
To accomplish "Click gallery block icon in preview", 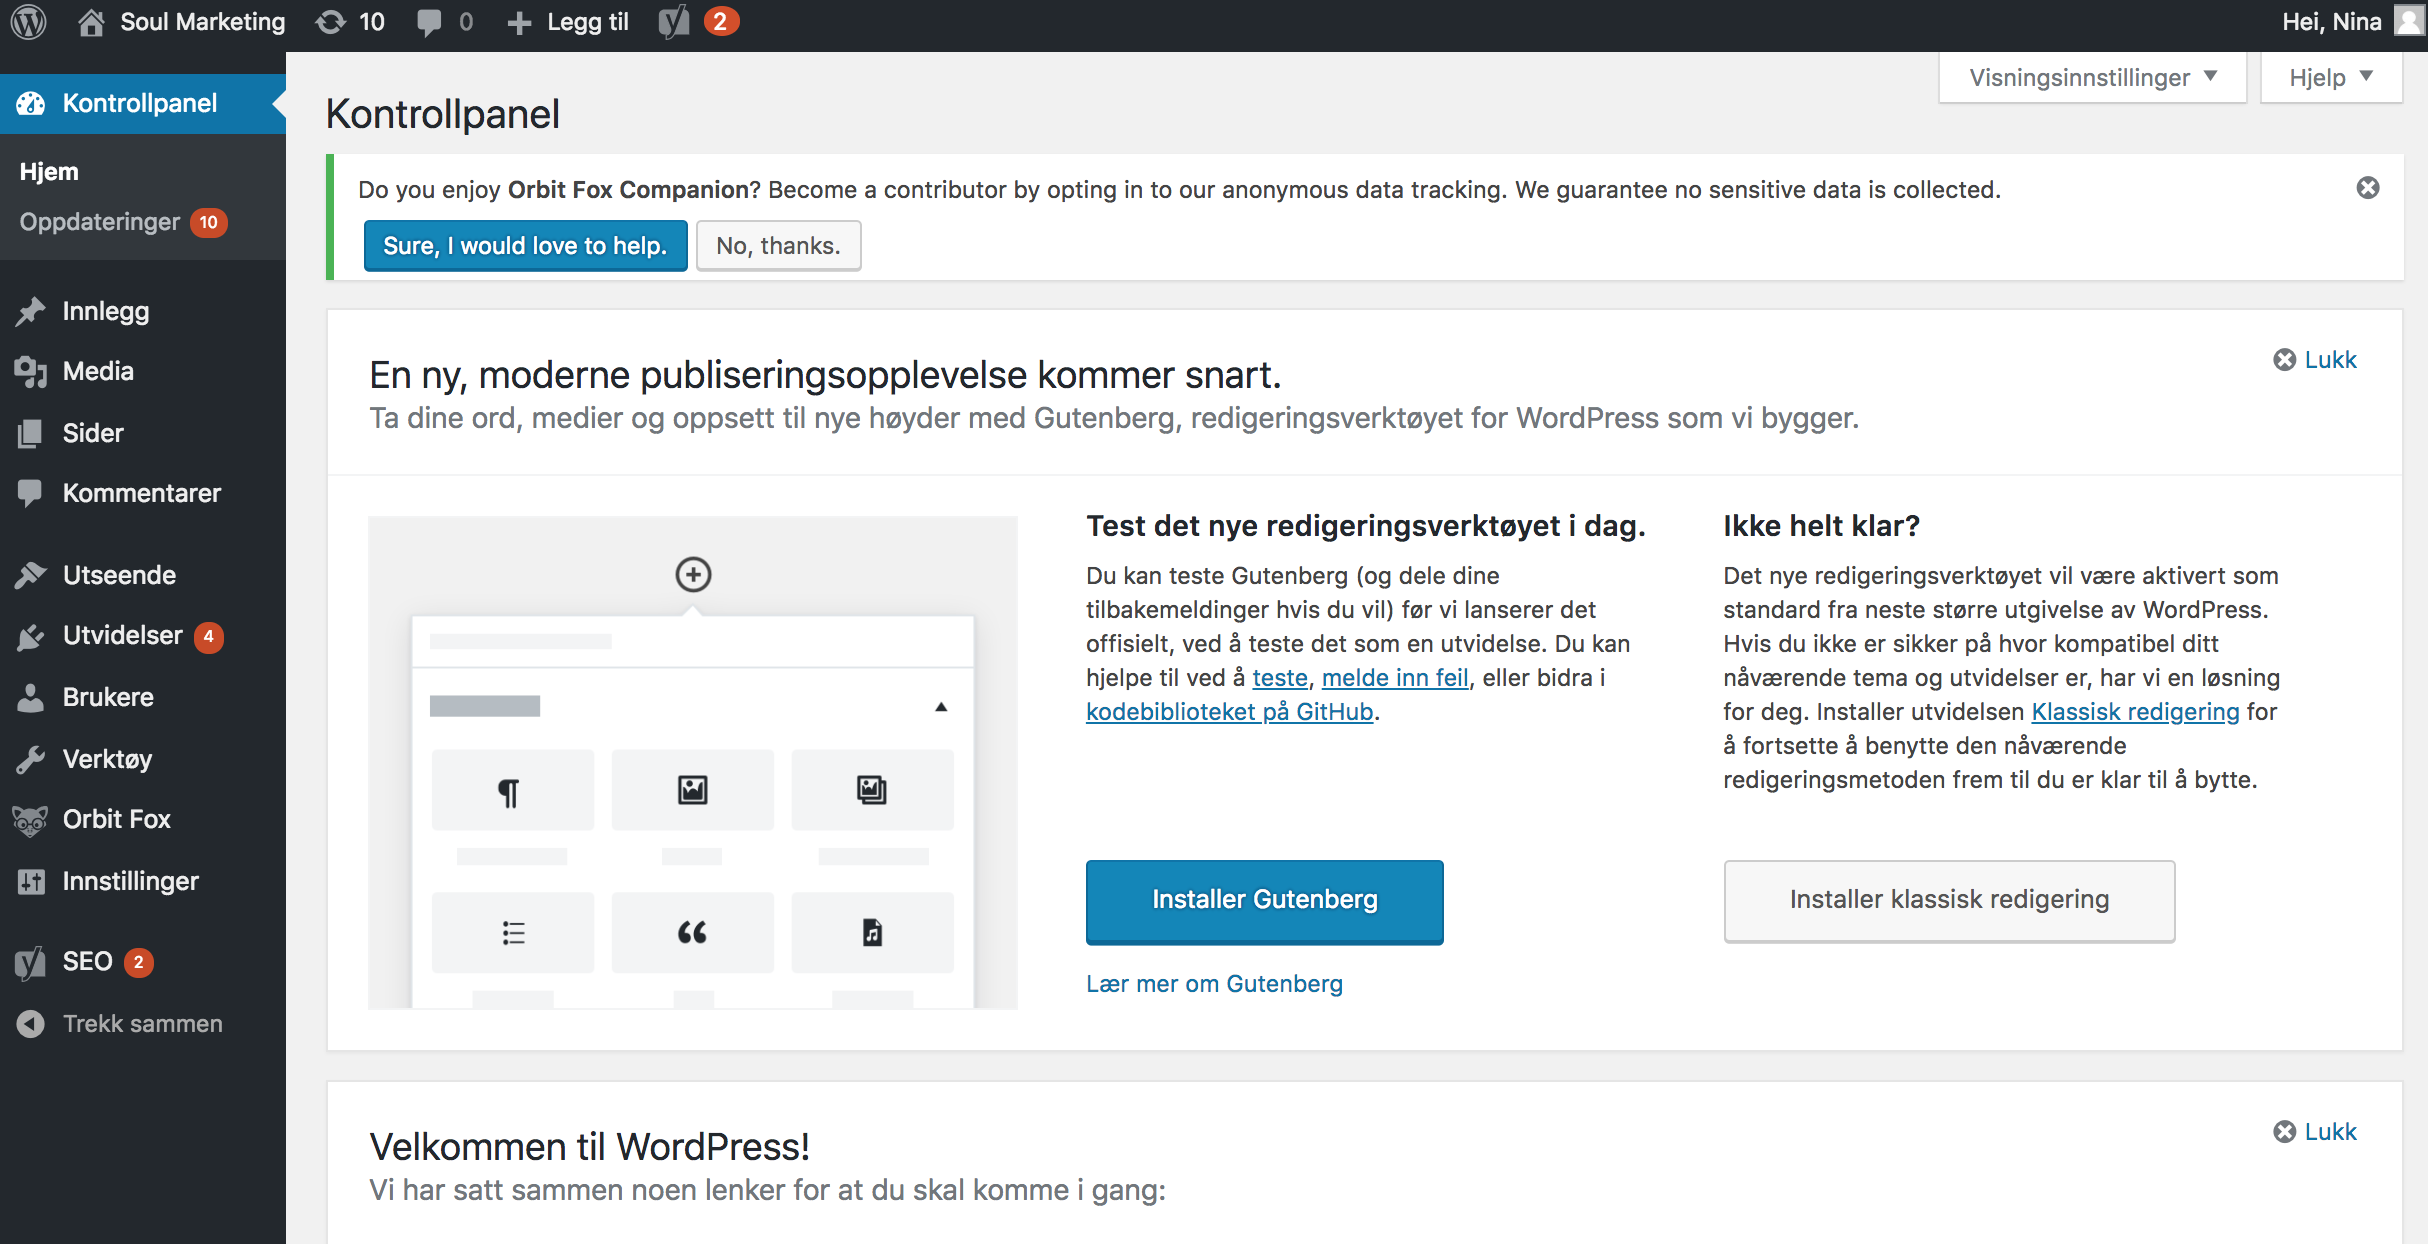I will click(873, 790).
